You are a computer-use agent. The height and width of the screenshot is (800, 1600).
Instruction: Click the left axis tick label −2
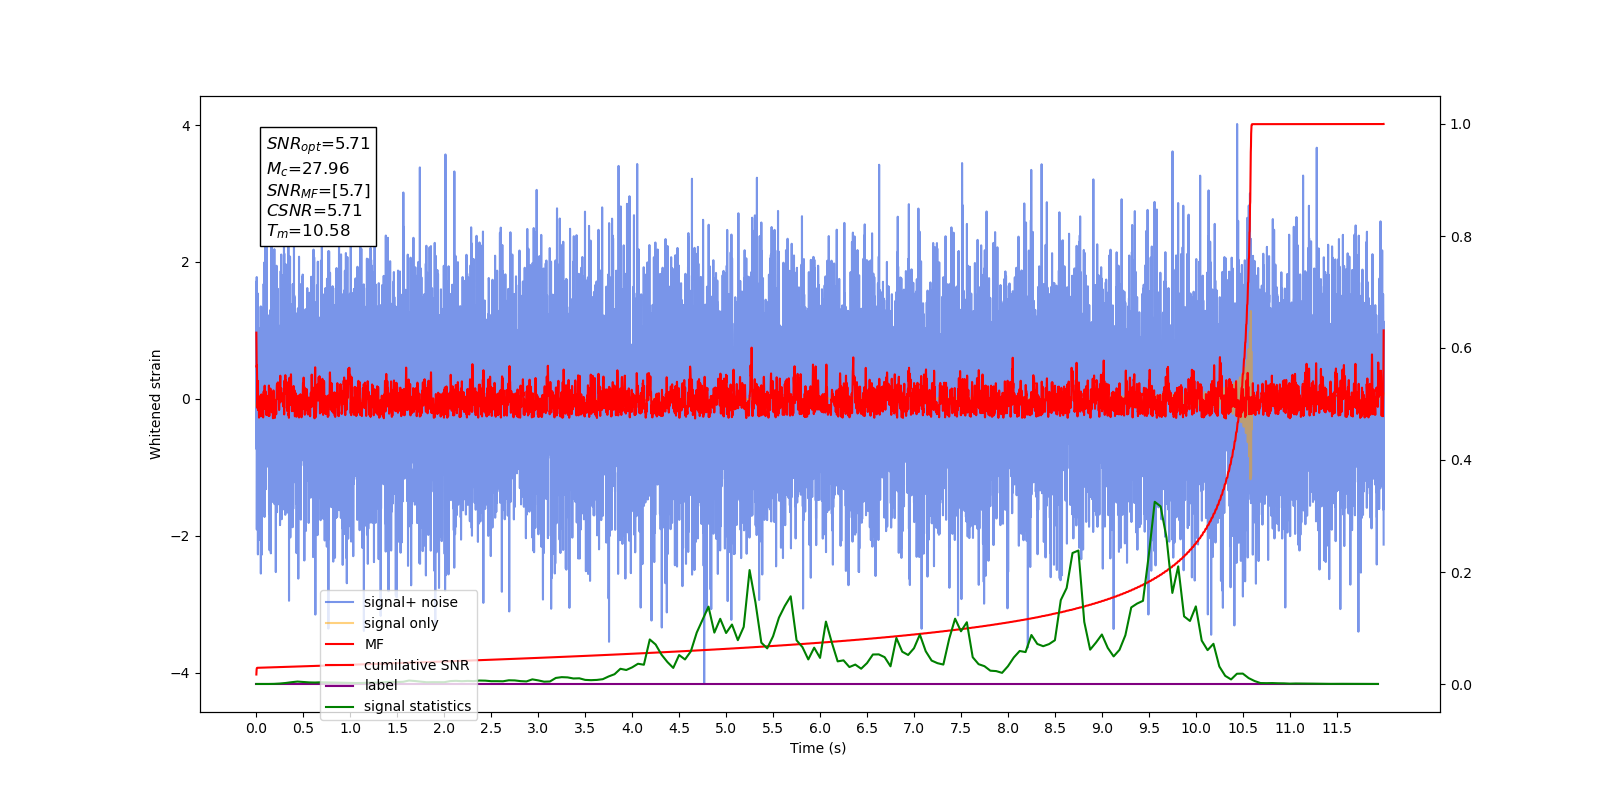181,536
